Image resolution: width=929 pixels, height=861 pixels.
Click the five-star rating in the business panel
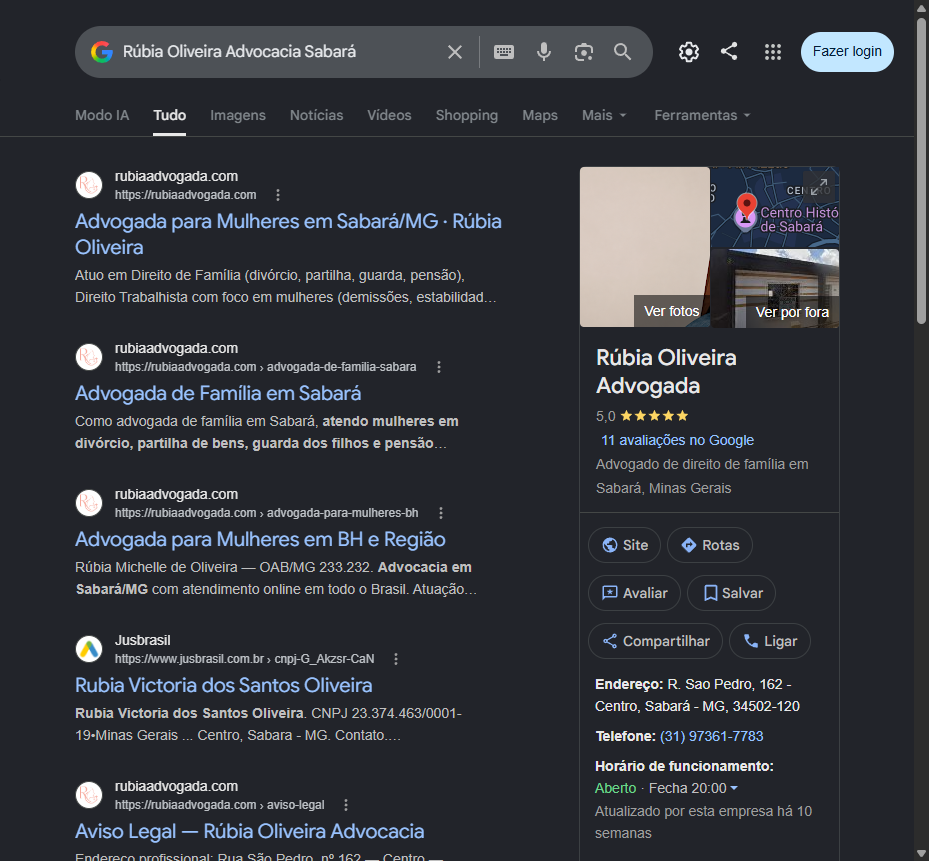pos(654,416)
